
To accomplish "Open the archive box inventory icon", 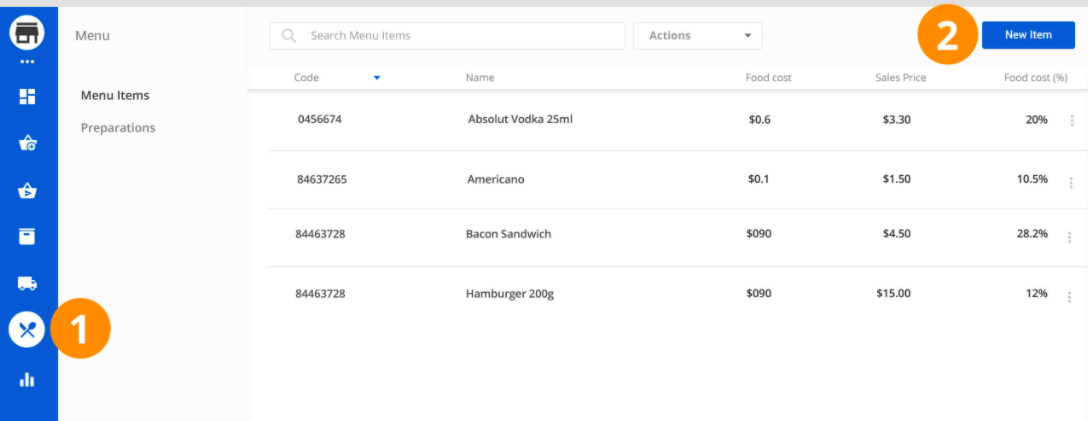I will click(28, 236).
